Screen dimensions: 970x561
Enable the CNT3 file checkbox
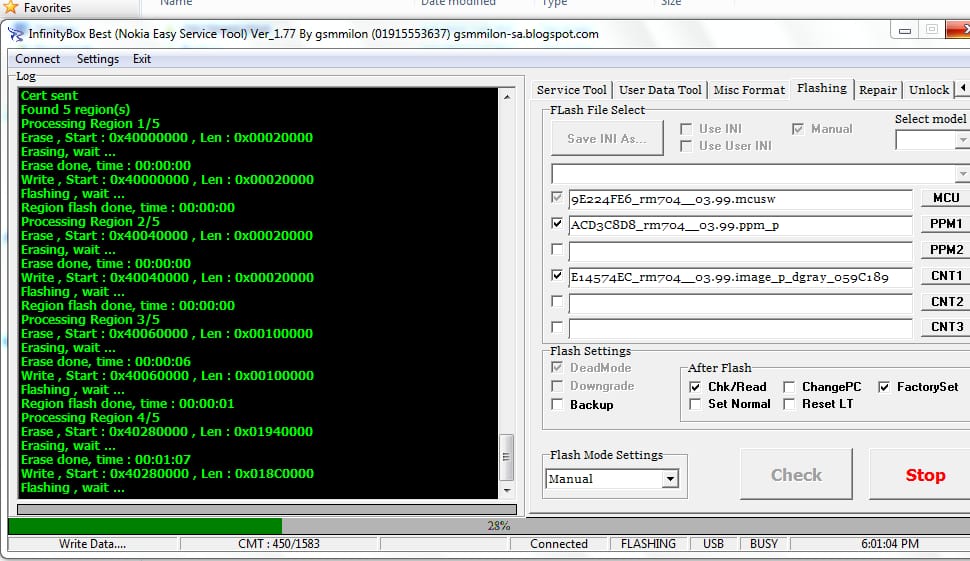point(557,327)
